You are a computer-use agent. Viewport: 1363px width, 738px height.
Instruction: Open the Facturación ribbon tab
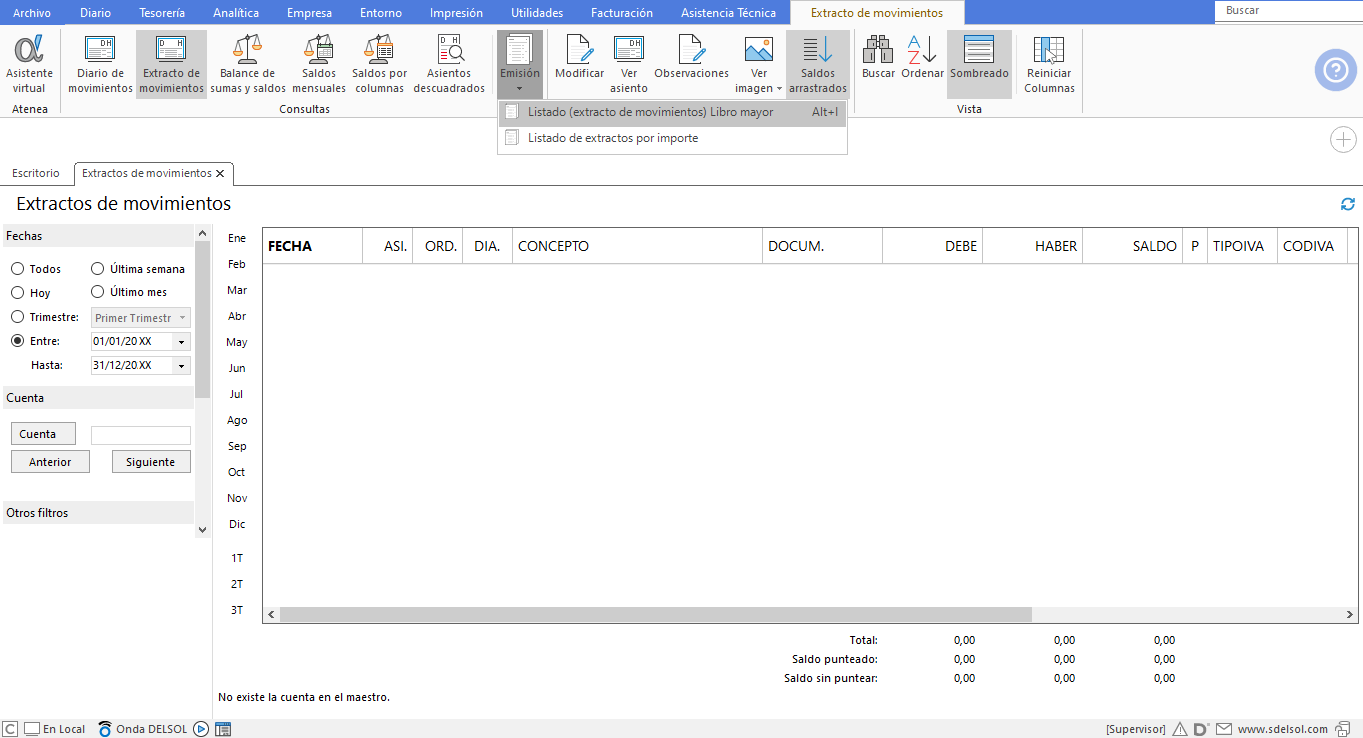pos(622,13)
